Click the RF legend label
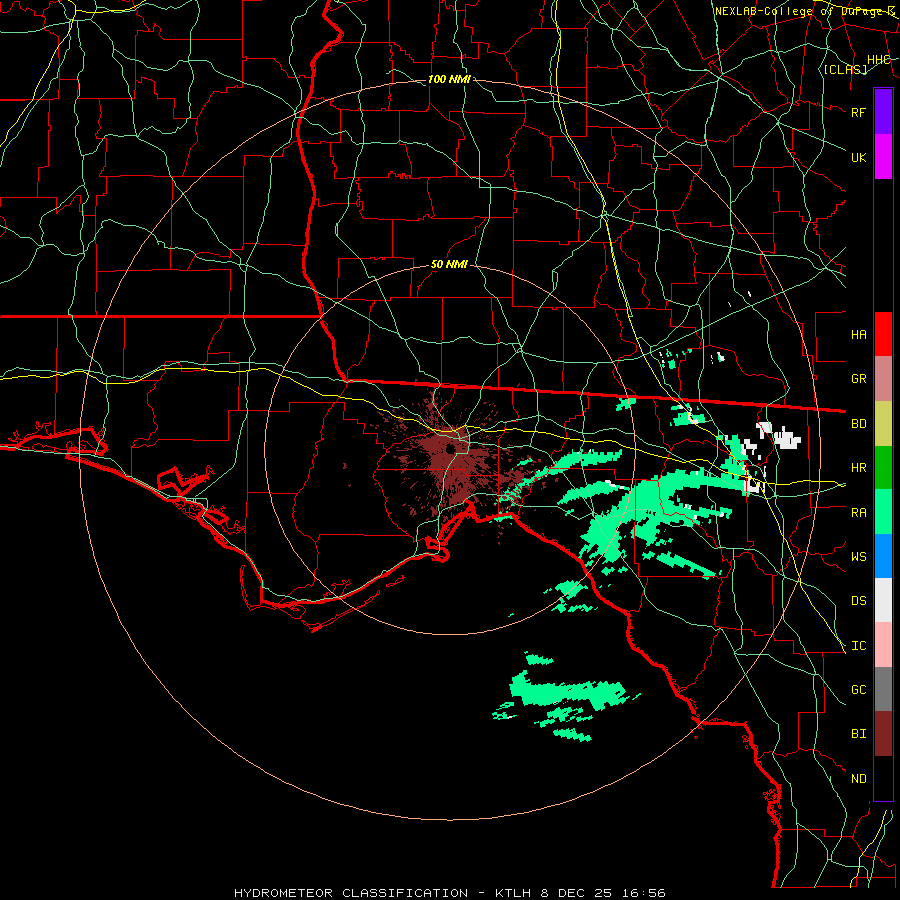Image resolution: width=900 pixels, height=900 pixels. click(859, 112)
